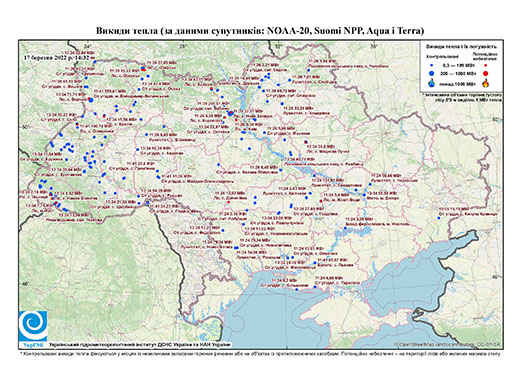The height and width of the screenshot is (368, 520).
Task: Click the OpenStreetMap contributors attribution
Action: click(448, 344)
